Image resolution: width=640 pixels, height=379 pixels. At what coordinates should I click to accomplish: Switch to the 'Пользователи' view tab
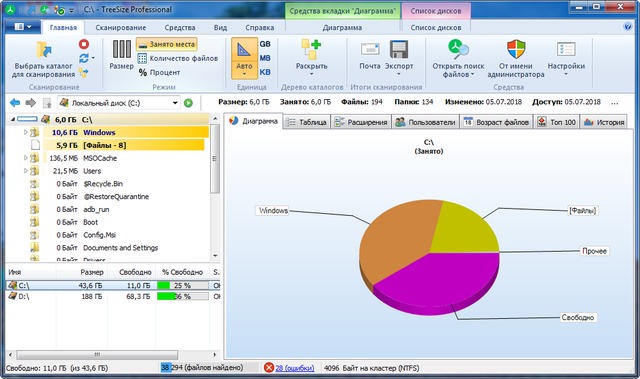tap(425, 122)
